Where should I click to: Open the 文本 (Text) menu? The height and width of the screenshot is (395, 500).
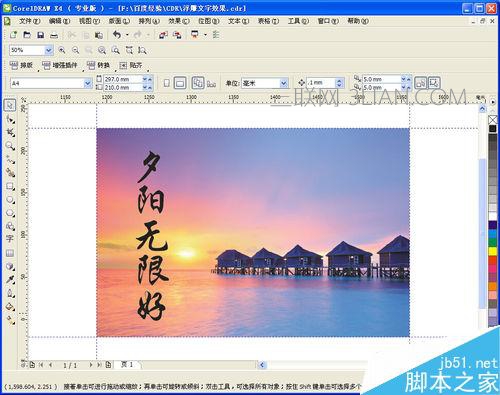[x=239, y=21]
